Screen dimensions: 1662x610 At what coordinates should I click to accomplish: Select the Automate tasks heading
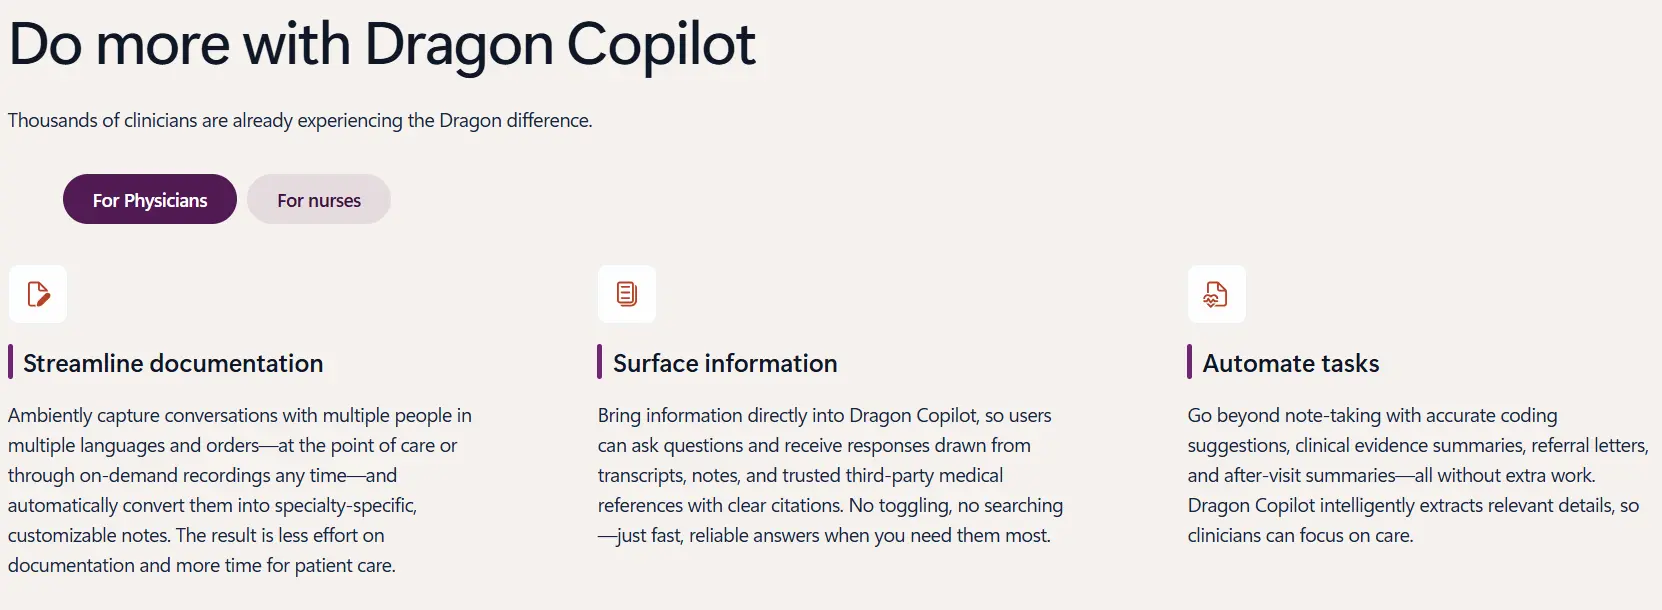pyautogui.click(x=1291, y=363)
